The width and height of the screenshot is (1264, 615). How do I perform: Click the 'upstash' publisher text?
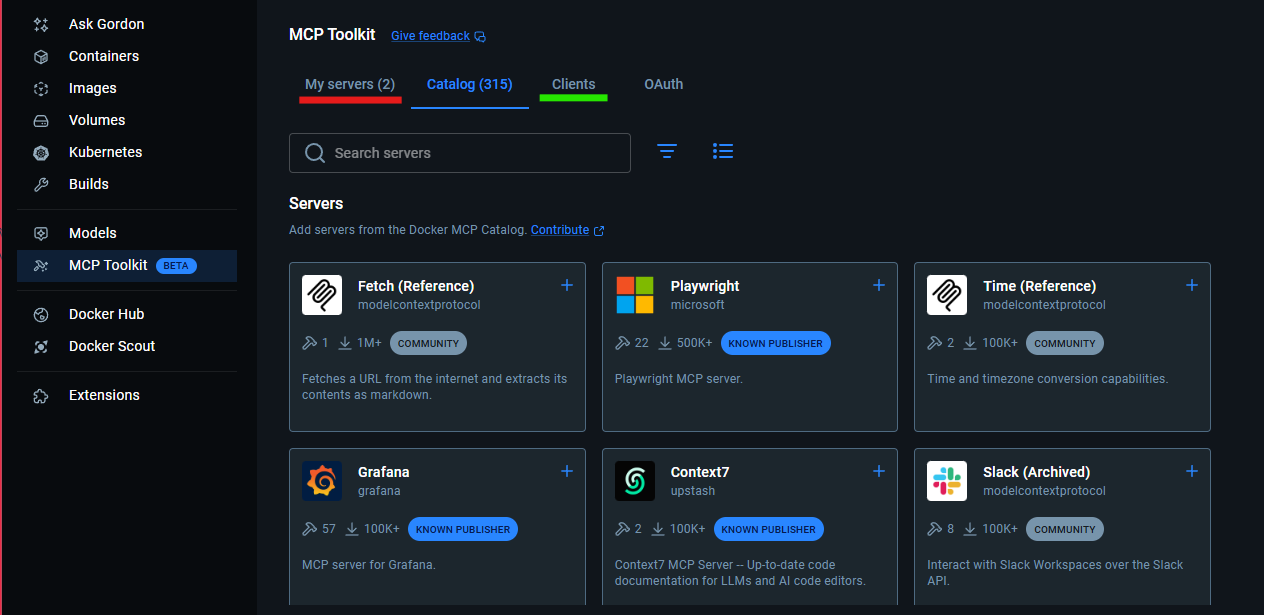point(693,491)
